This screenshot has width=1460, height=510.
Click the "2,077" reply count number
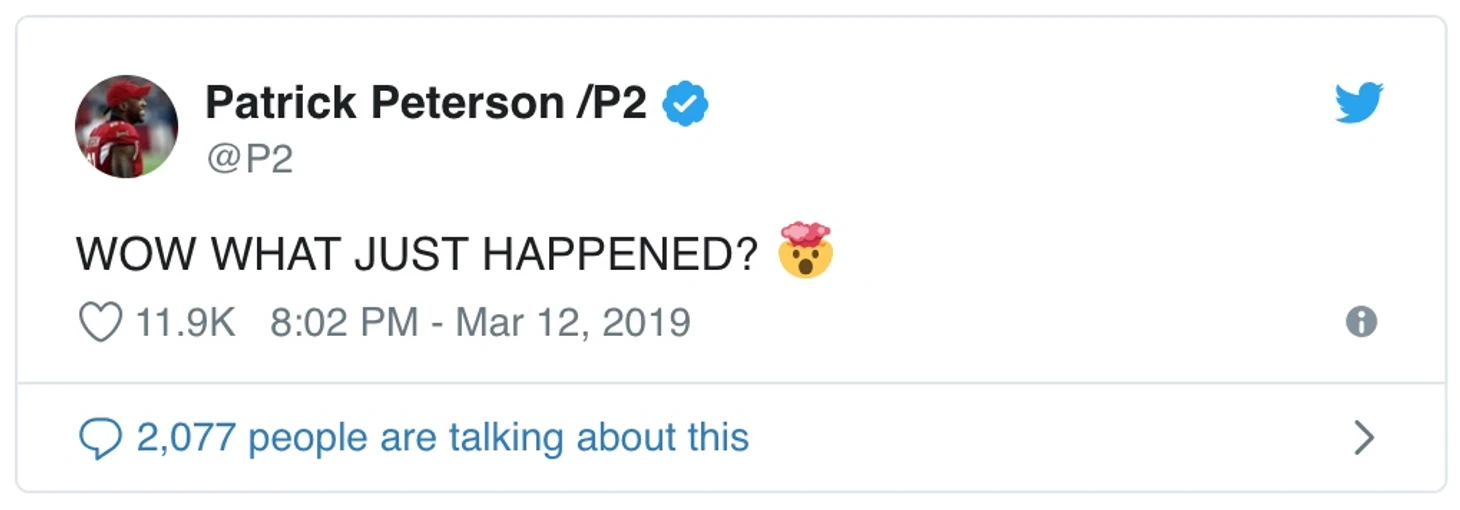186,438
